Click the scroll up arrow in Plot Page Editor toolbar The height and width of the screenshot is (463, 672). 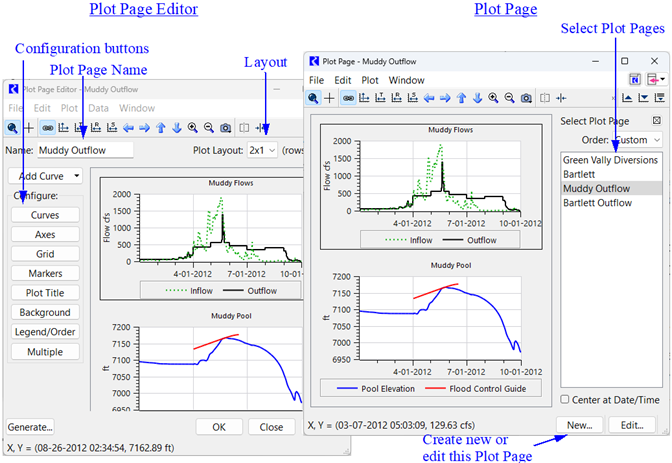tap(161, 128)
